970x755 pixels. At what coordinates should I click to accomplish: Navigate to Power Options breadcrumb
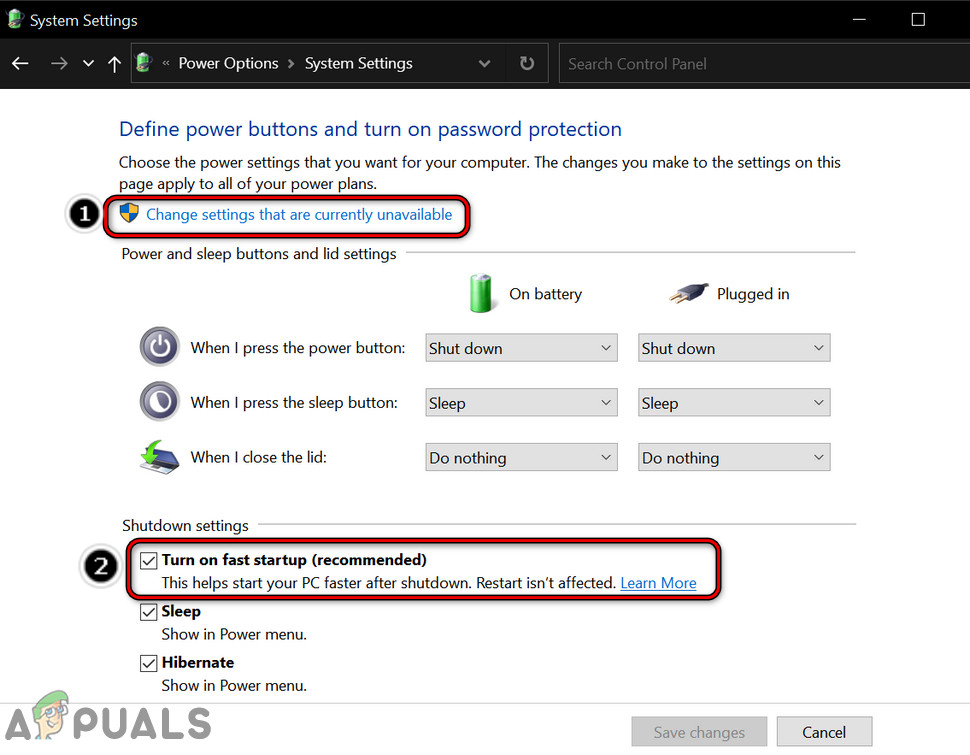[228, 63]
